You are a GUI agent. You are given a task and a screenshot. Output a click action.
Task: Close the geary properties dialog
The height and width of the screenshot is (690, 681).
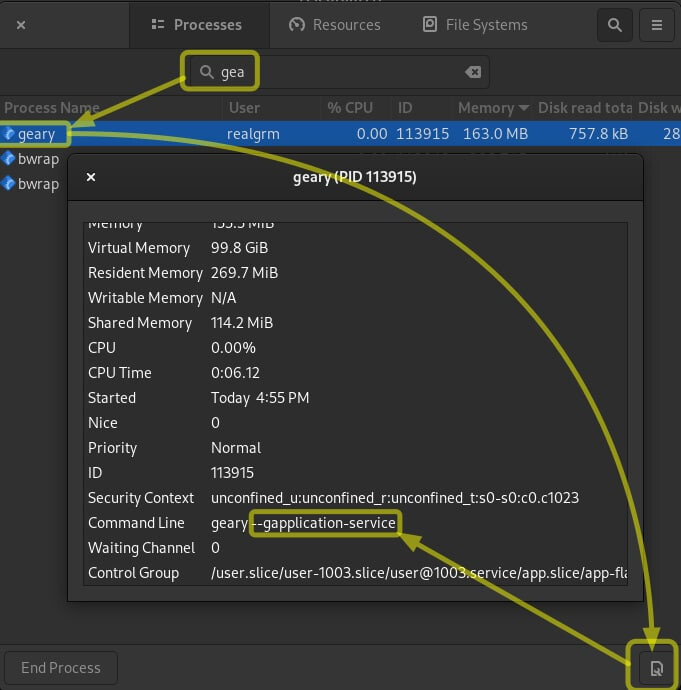(91, 177)
